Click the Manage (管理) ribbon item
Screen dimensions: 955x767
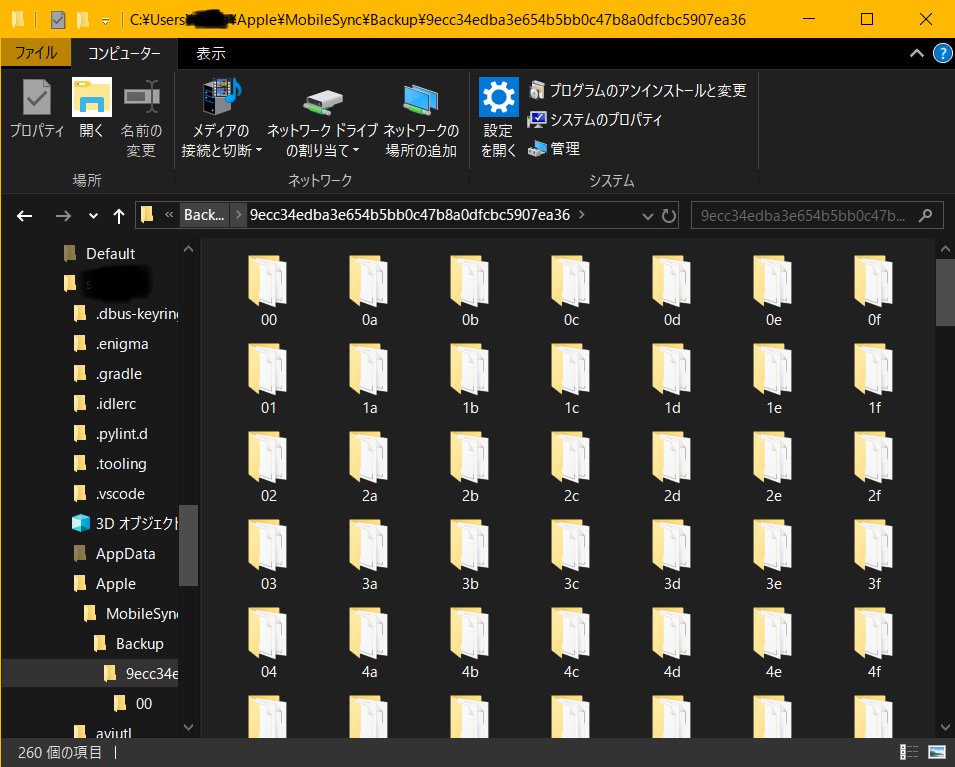(553, 149)
